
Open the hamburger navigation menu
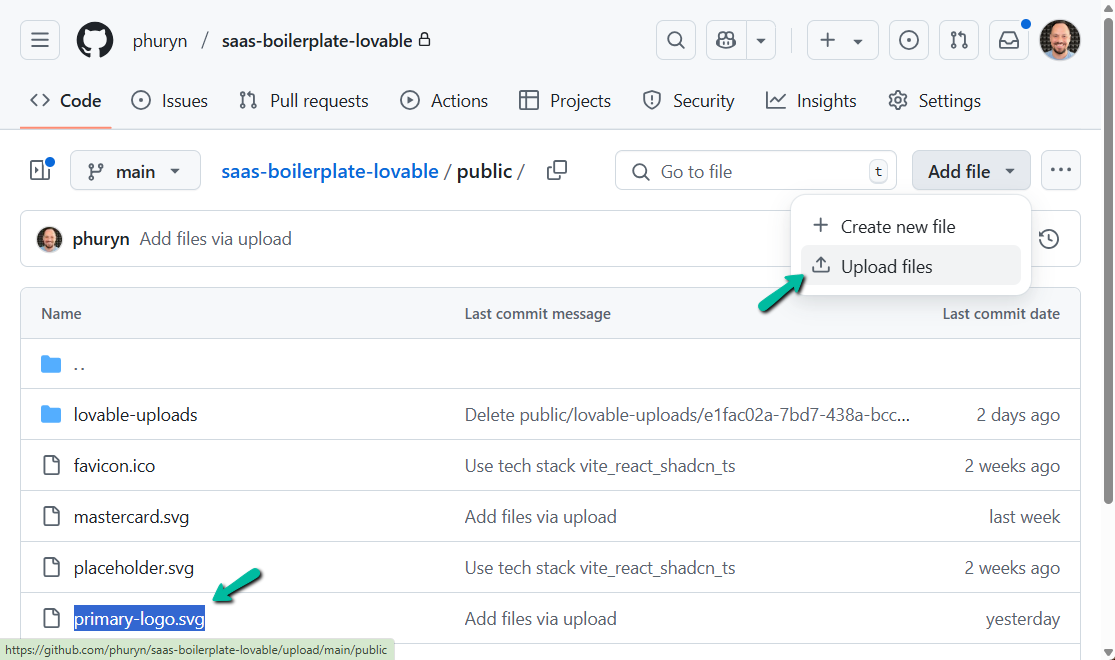pyautogui.click(x=40, y=40)
